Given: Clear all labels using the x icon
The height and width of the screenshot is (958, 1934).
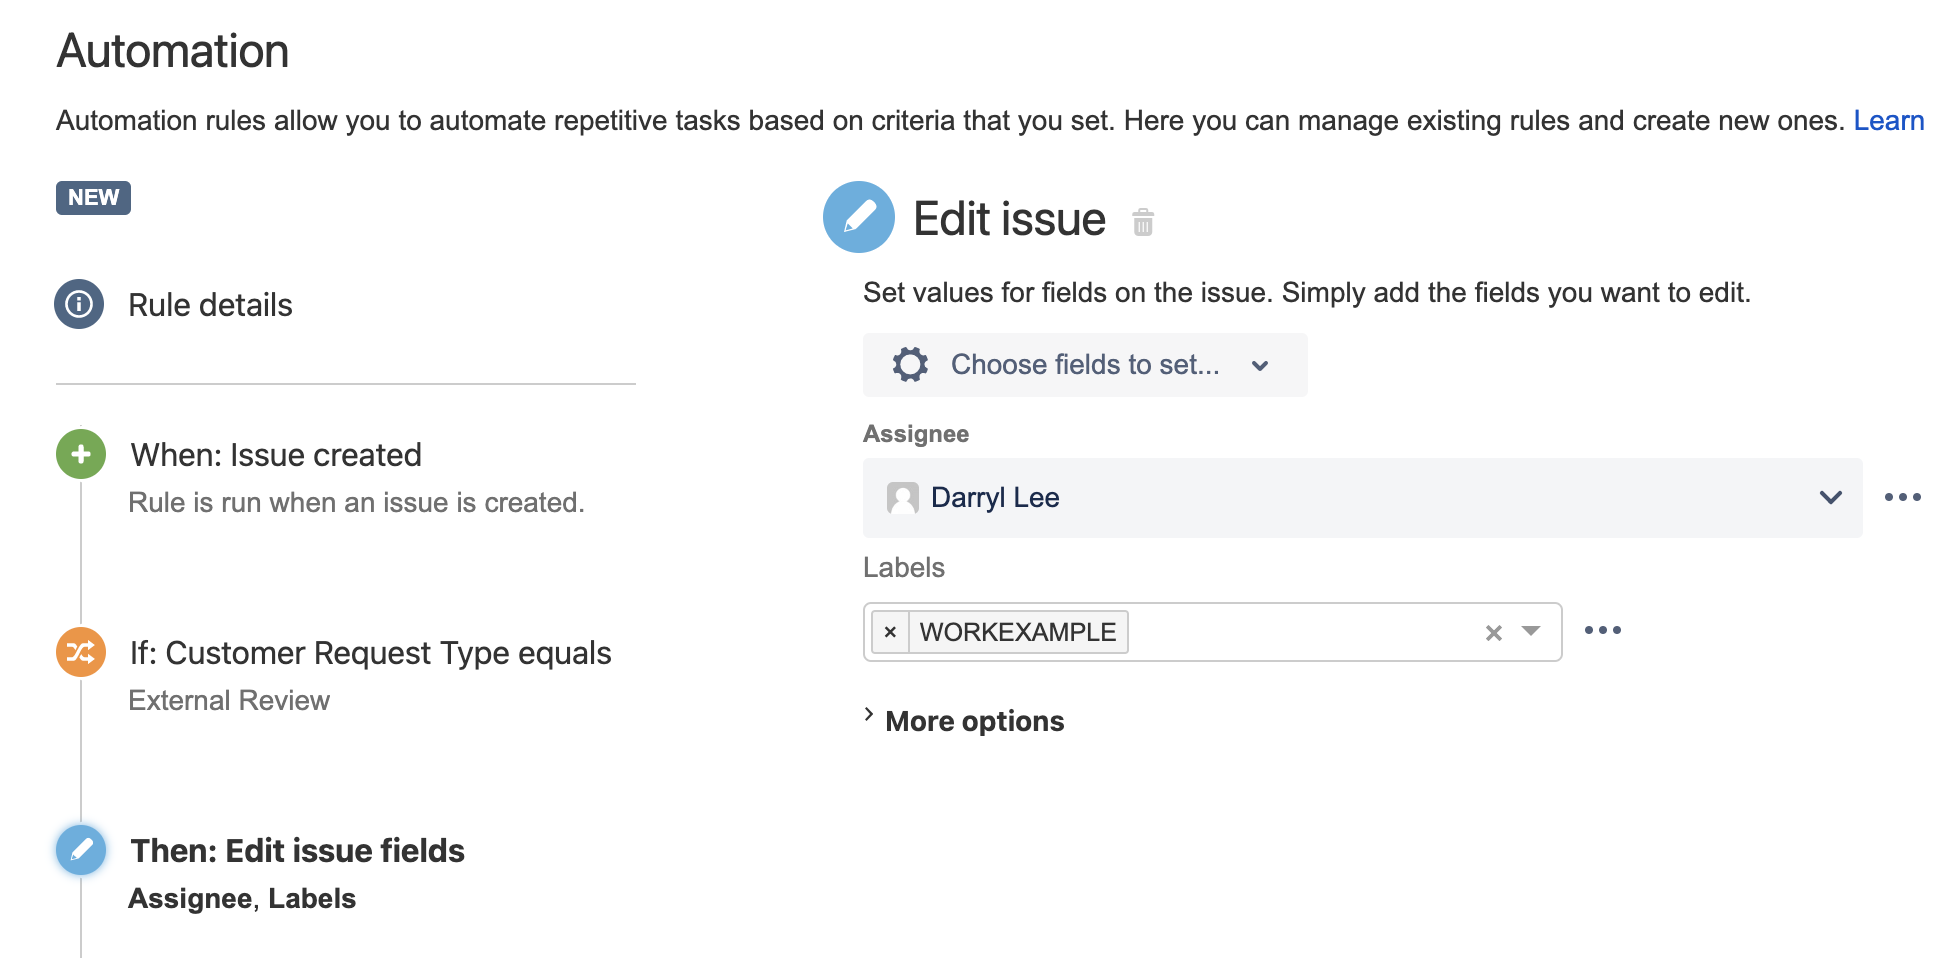Looking at the screenshot, I should tap(1494, 632).
